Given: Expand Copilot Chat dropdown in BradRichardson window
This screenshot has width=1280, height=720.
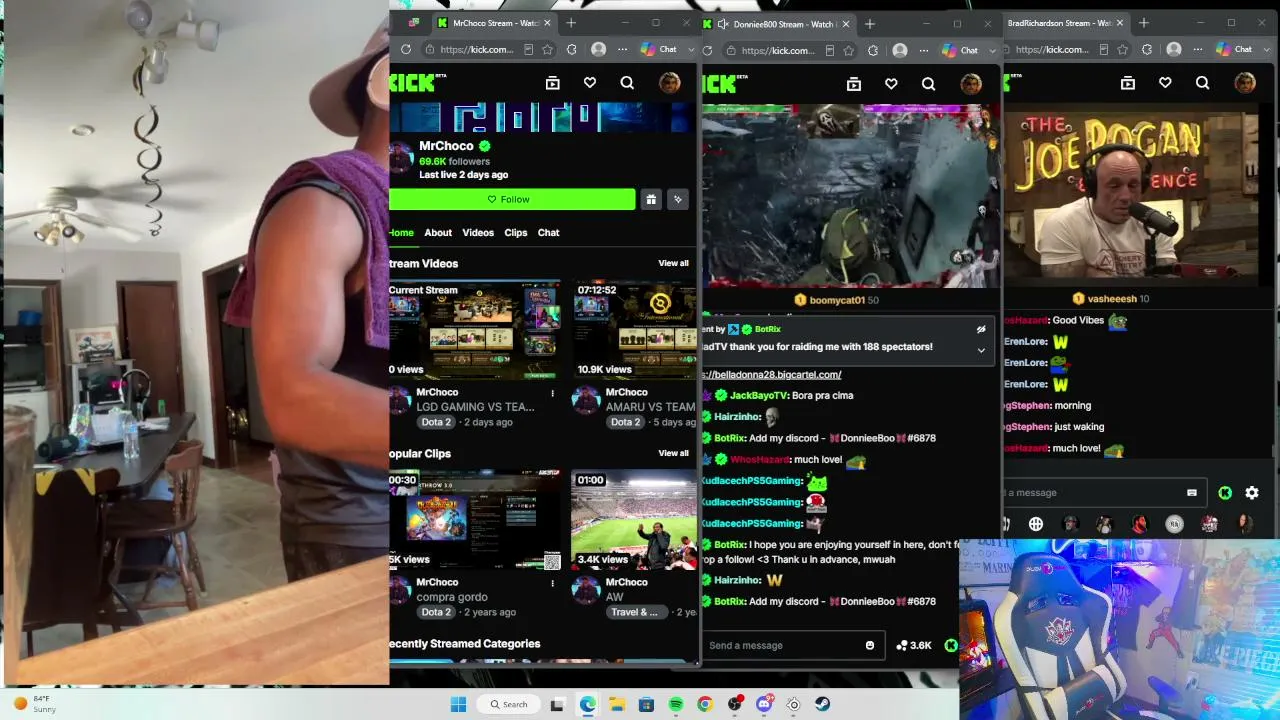Looking at the screenshot, I should point(1265,49).
